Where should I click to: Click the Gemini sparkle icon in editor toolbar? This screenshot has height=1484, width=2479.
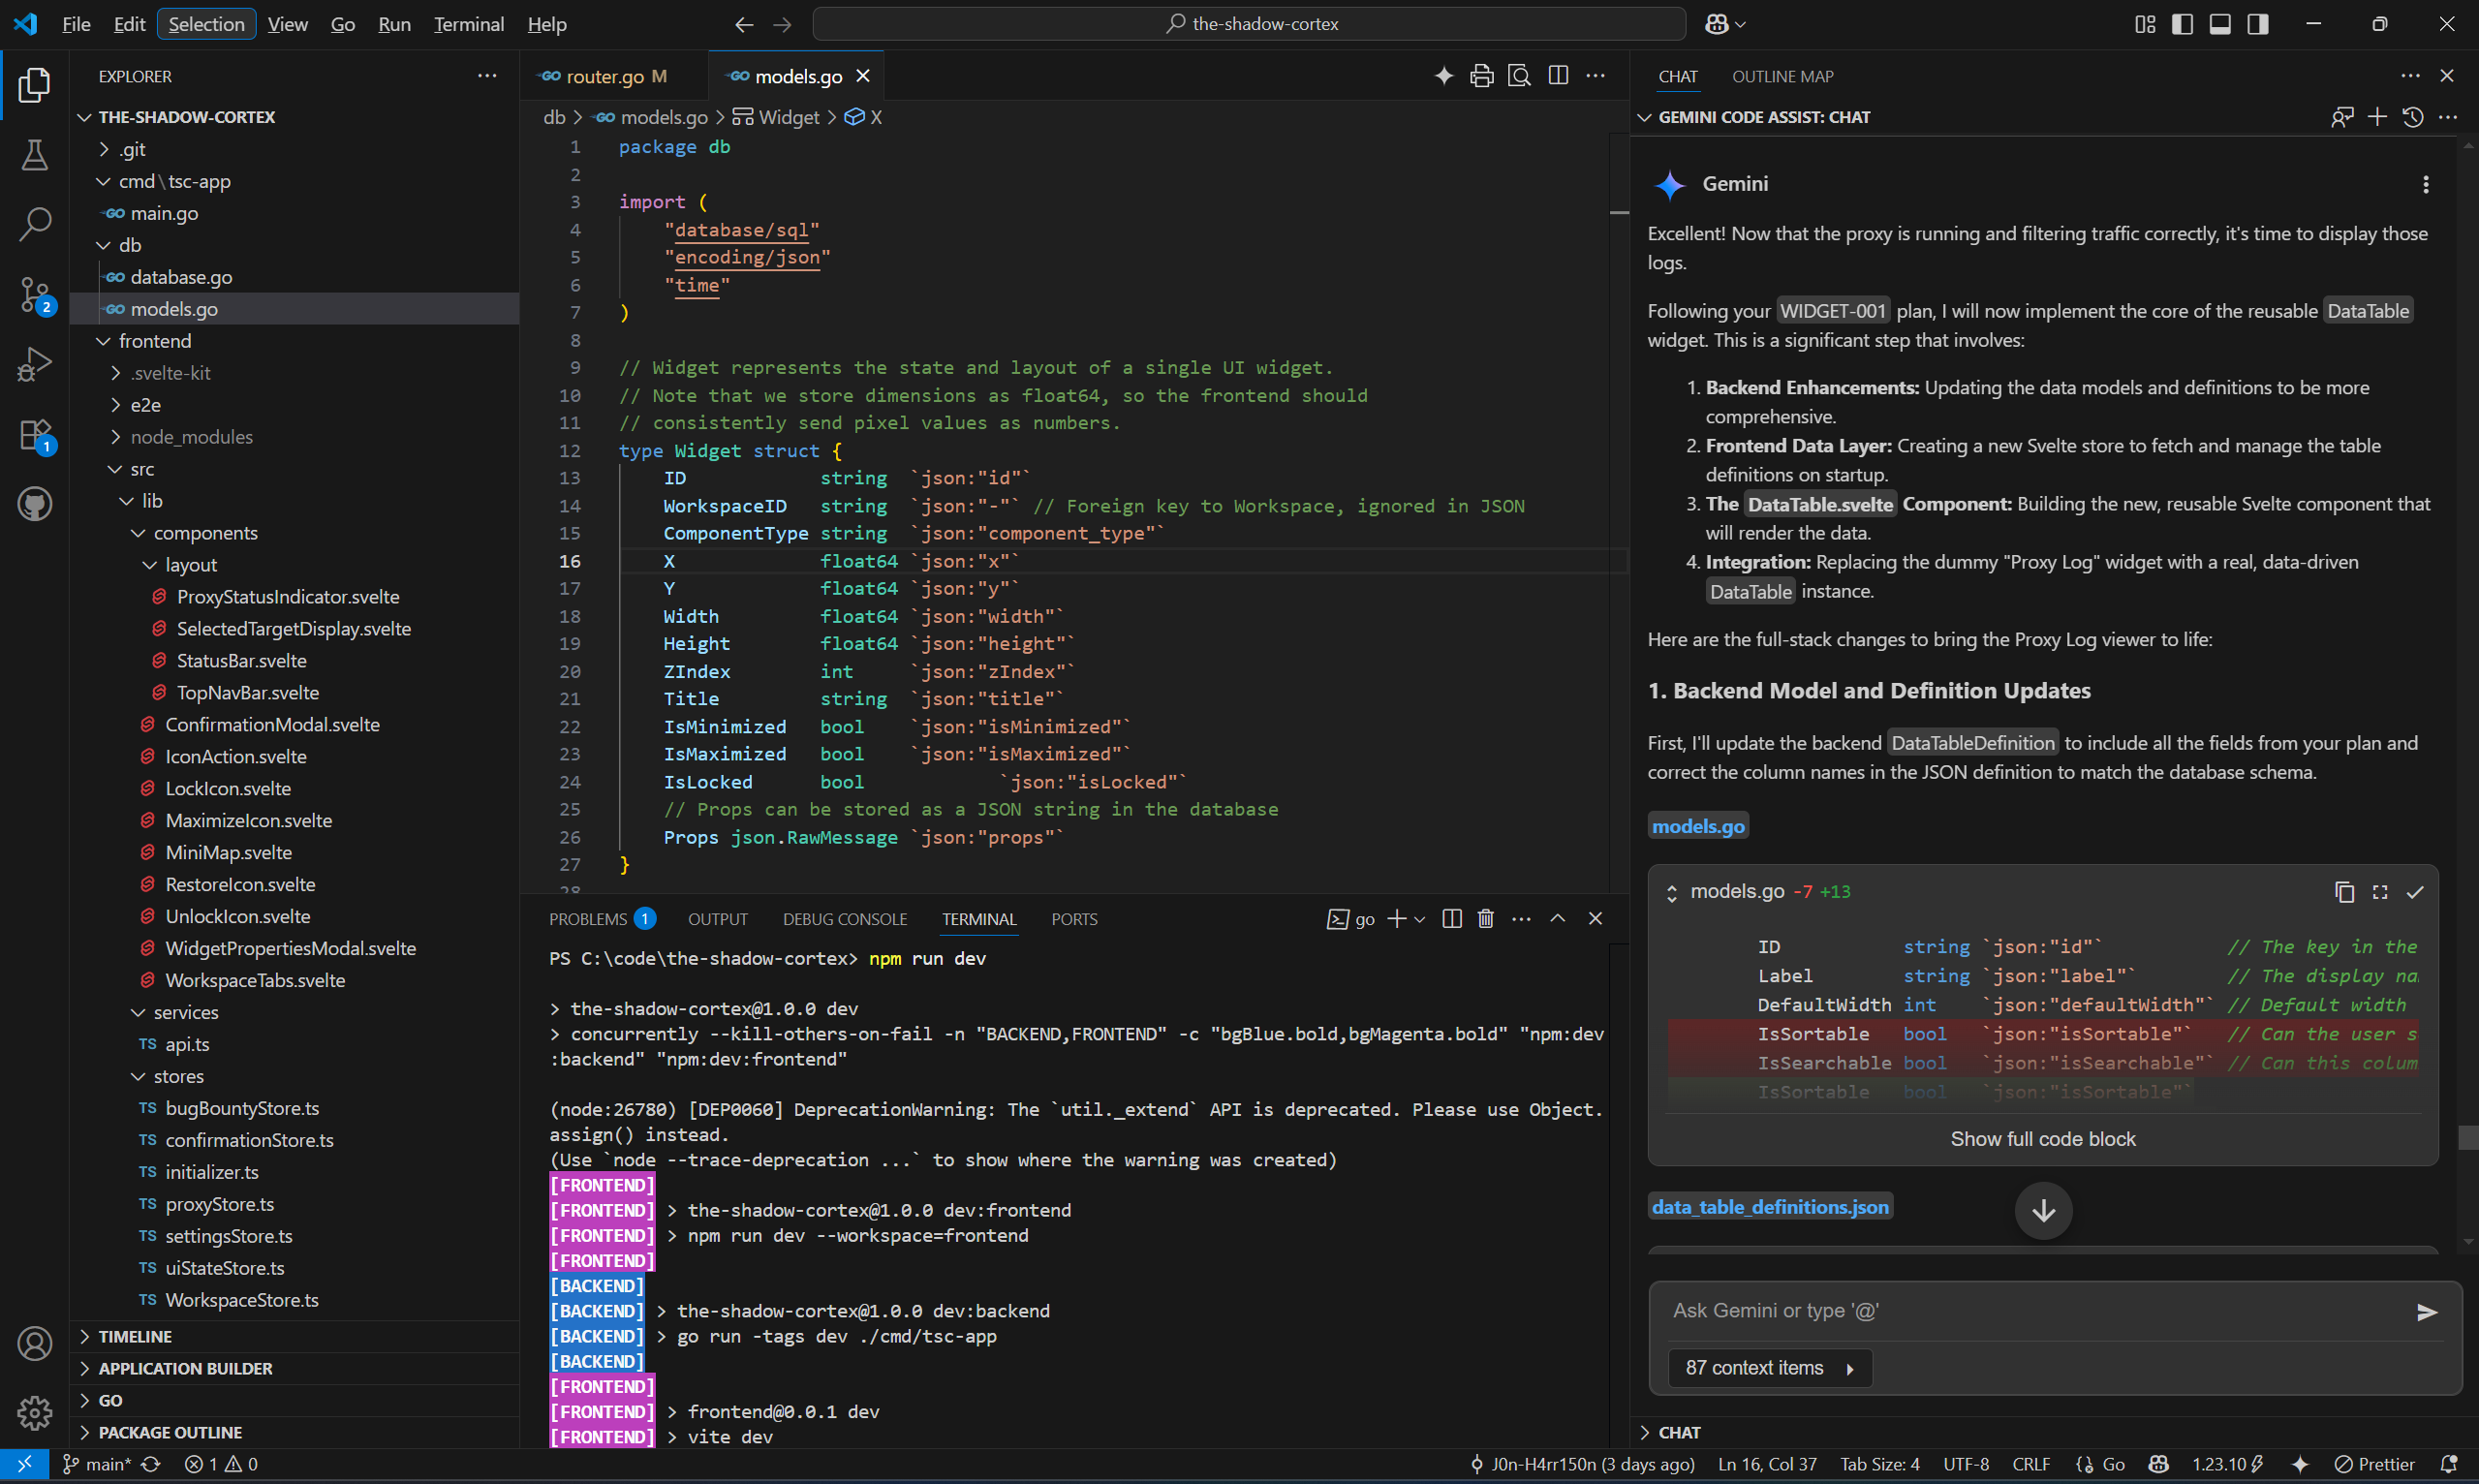click(x=1443, y=76)
